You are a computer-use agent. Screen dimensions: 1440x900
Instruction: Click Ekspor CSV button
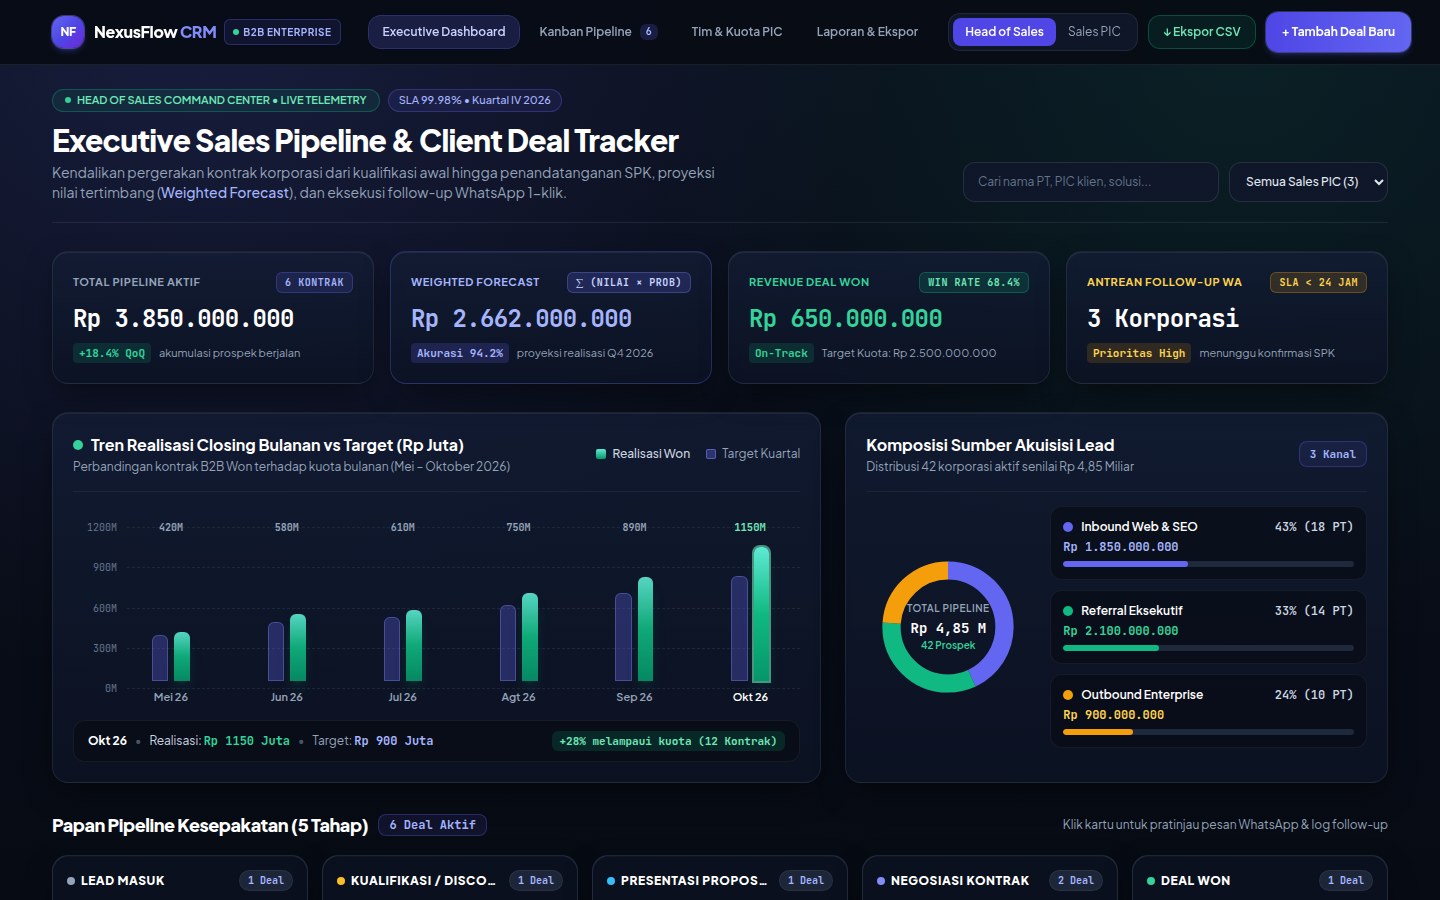(1202, 32)
